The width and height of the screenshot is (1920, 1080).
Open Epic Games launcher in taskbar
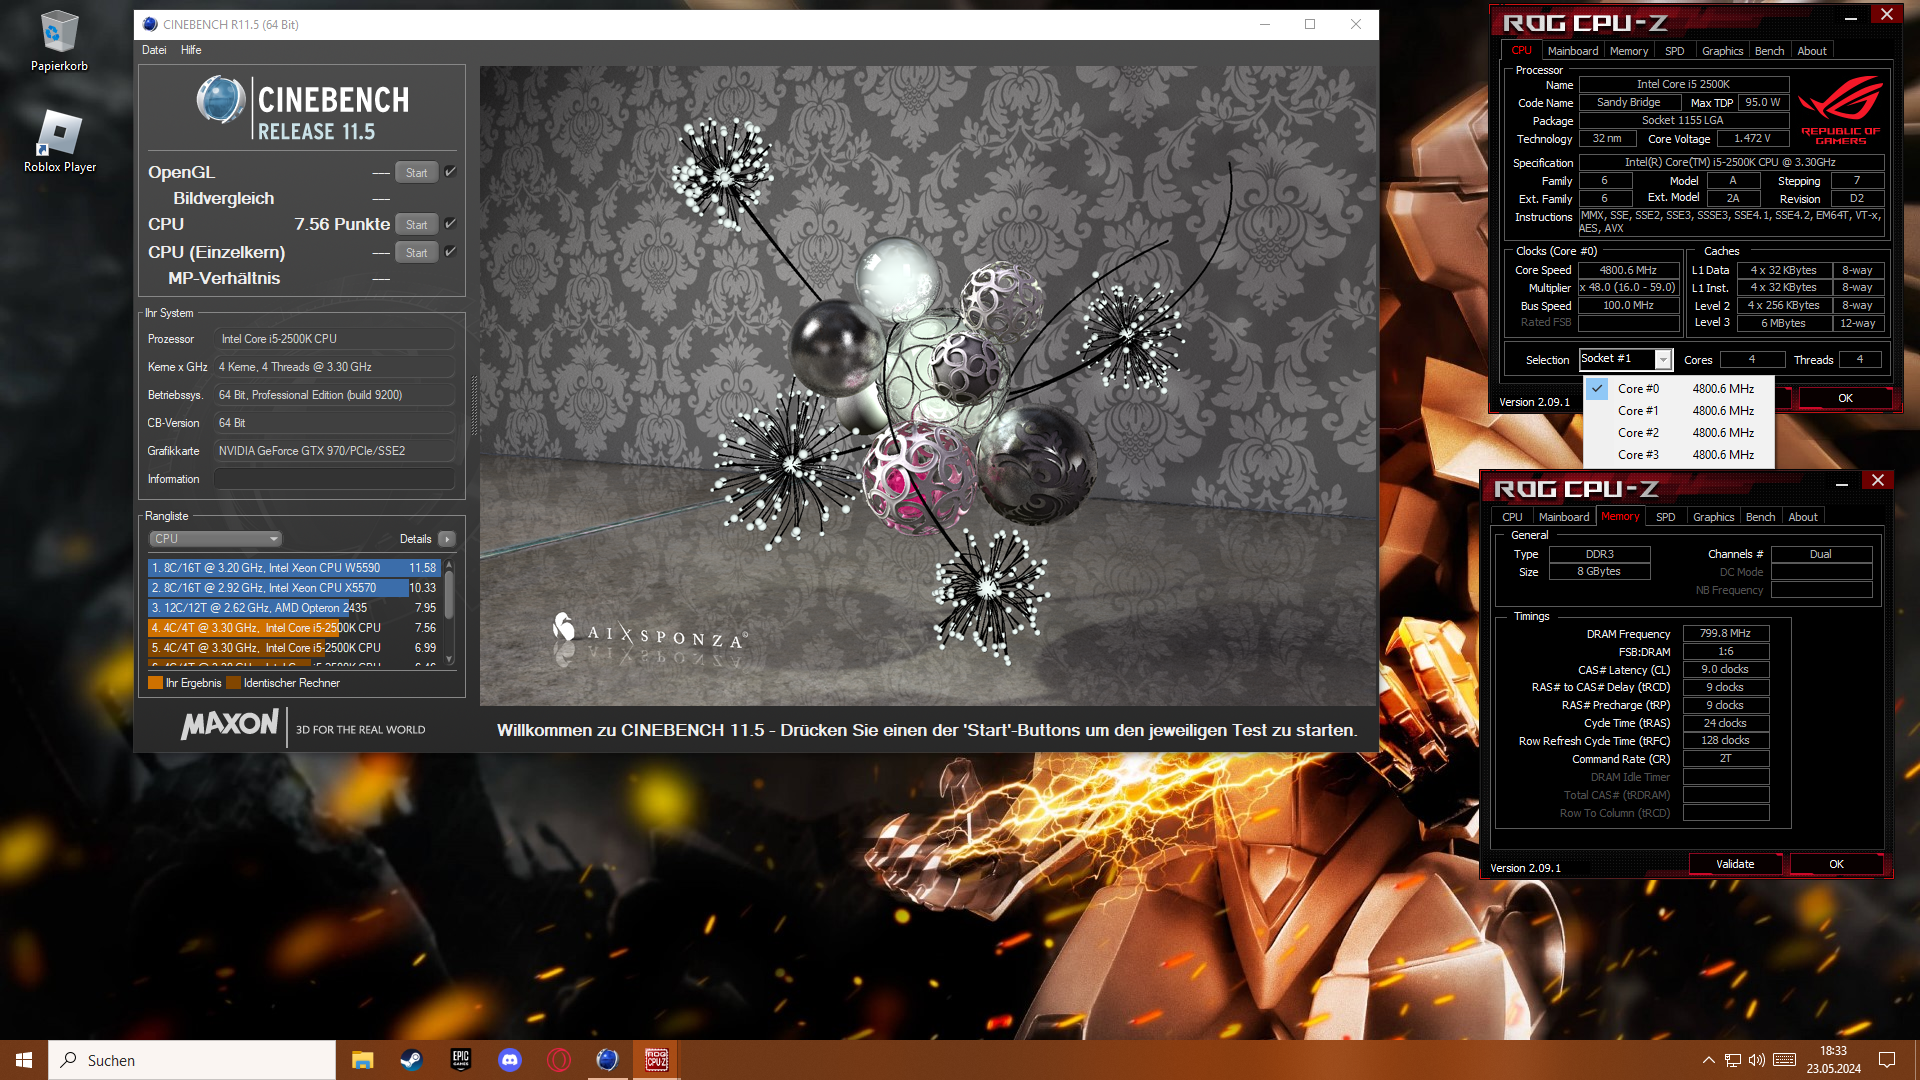[x=460, y=1060]
